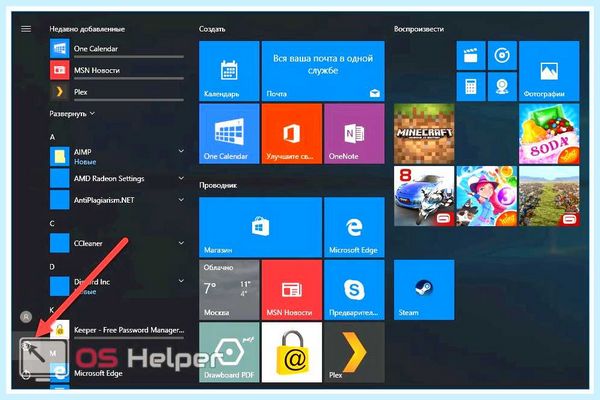600x400 pixels.
Task: Launch the Microsoft Edge tile
Action: 354,227
